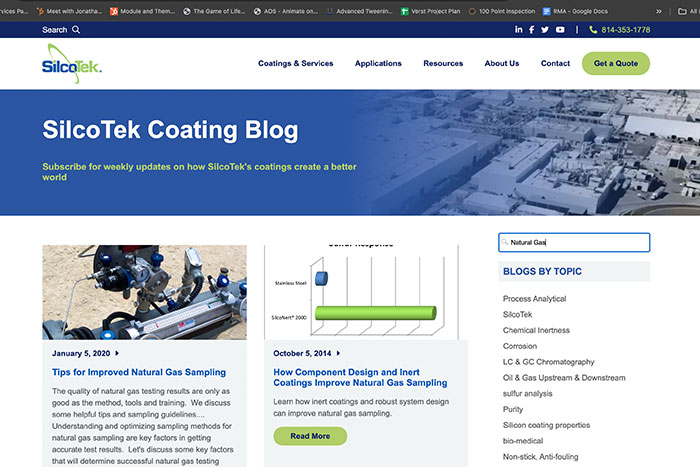This screenshot has width=700, height=467.
Task: Open 'Advanced Tweenin...' bookmark
Action: 359,11
